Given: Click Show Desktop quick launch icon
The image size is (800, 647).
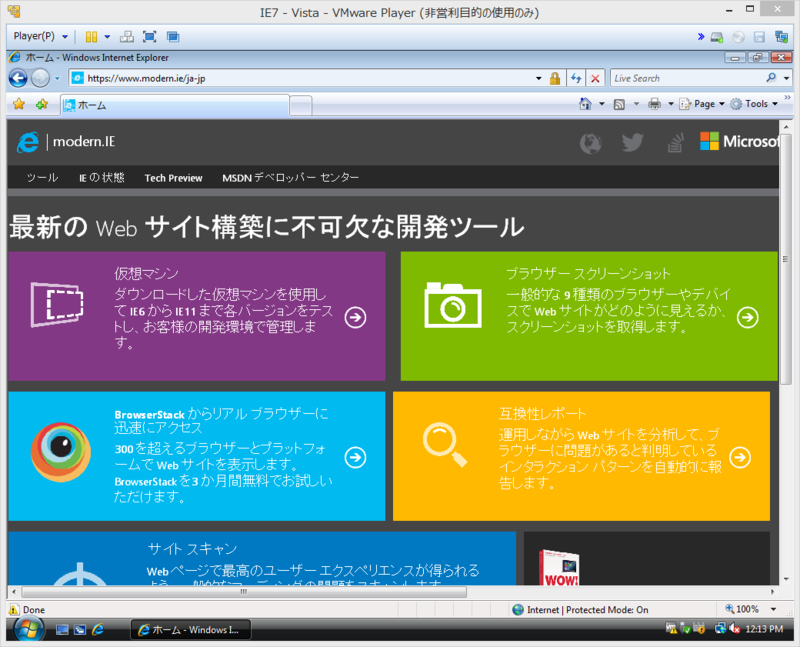Looking at the screenshot, I should click(x=62, y=630).
